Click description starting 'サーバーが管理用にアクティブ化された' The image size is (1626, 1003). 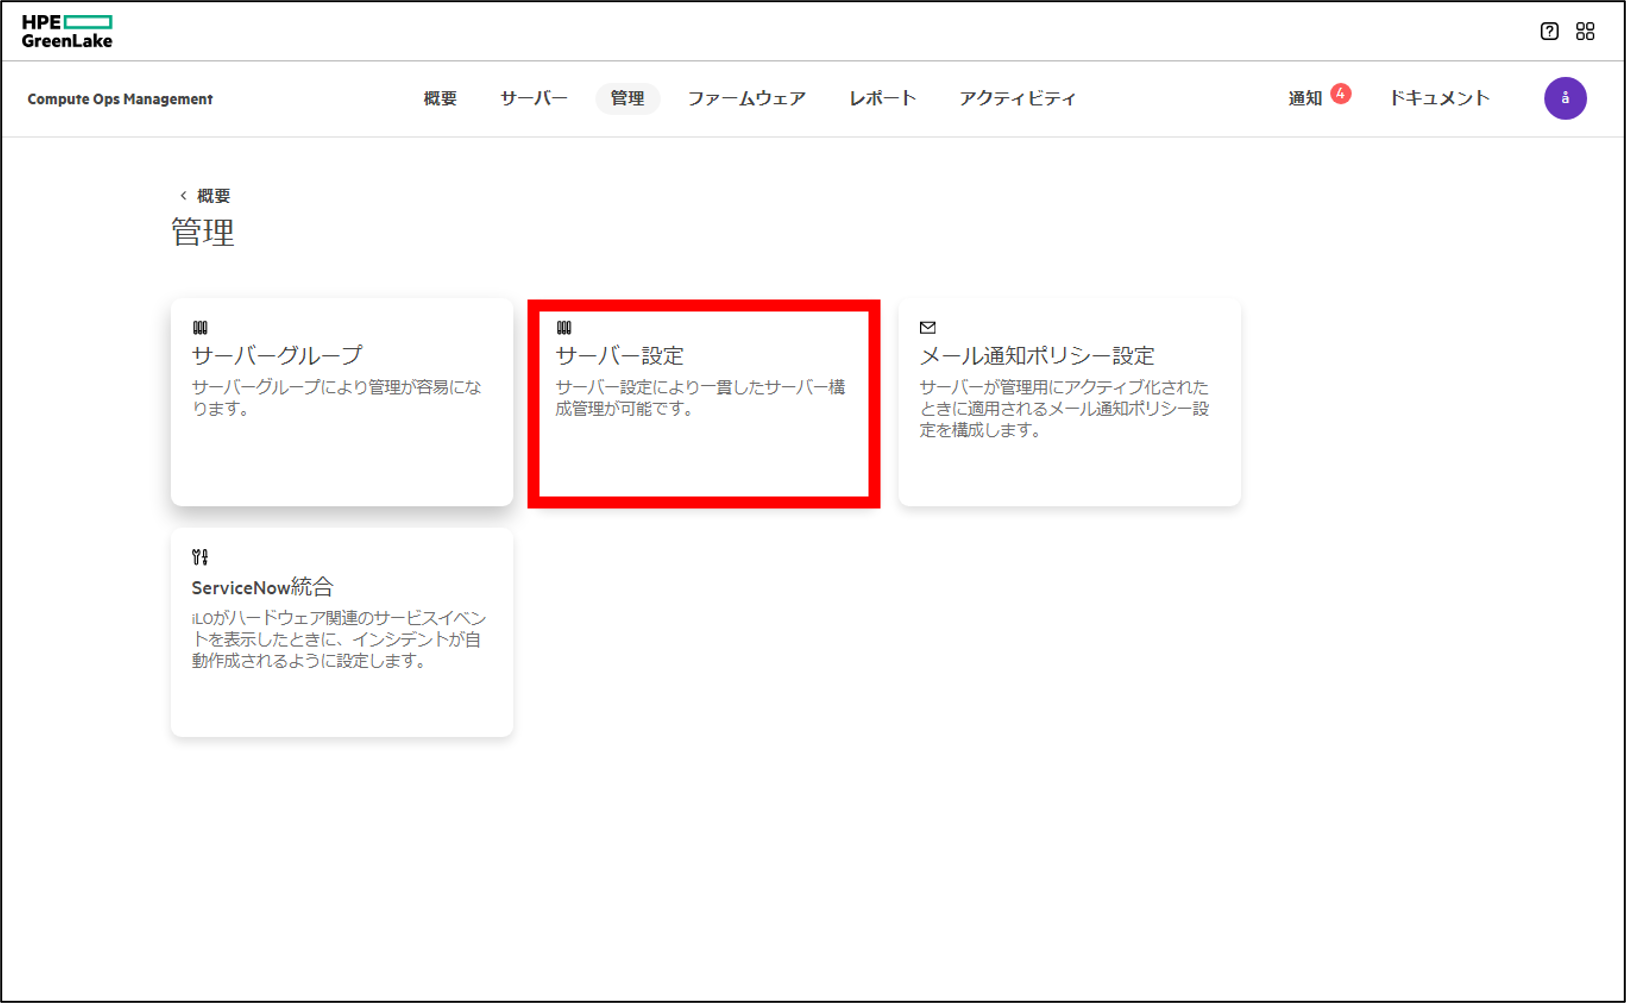point(1065,408)
